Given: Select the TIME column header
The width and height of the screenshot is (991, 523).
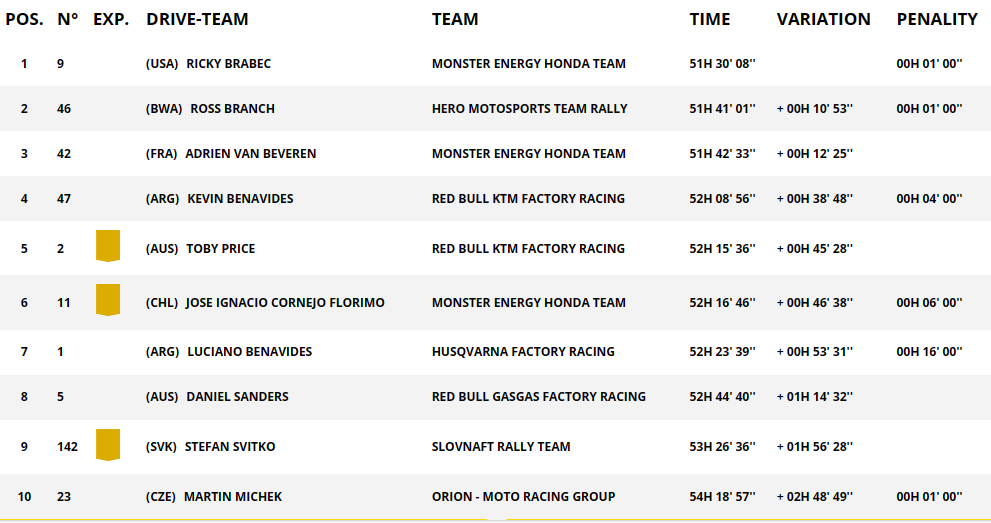Looking at the screenshot, I should [710, 19].
